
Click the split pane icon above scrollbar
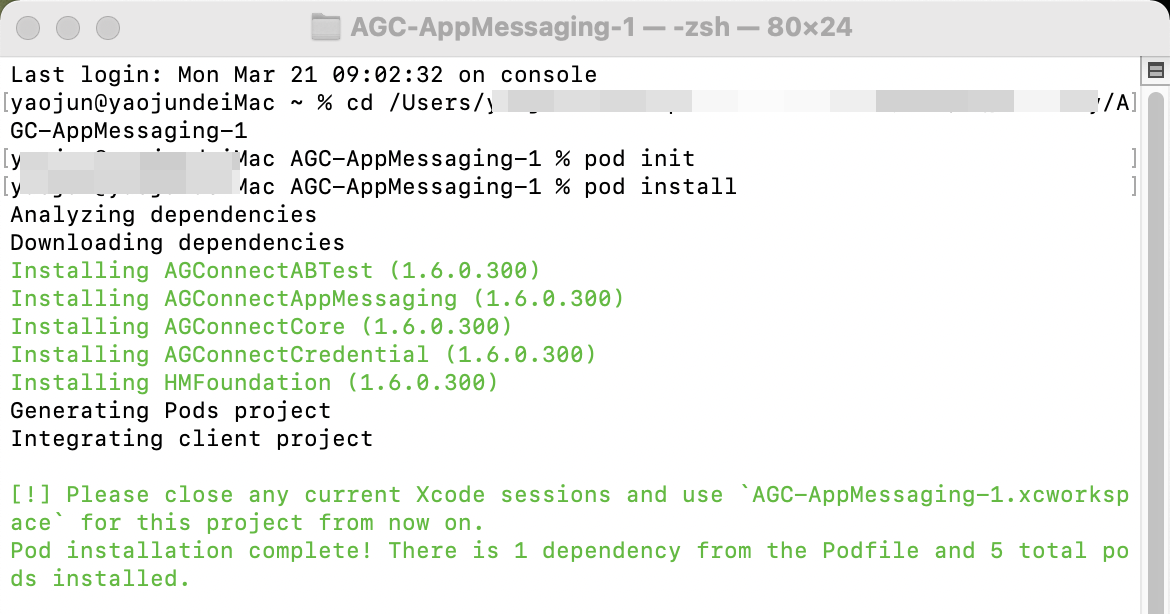click(x=1156, y=70)
